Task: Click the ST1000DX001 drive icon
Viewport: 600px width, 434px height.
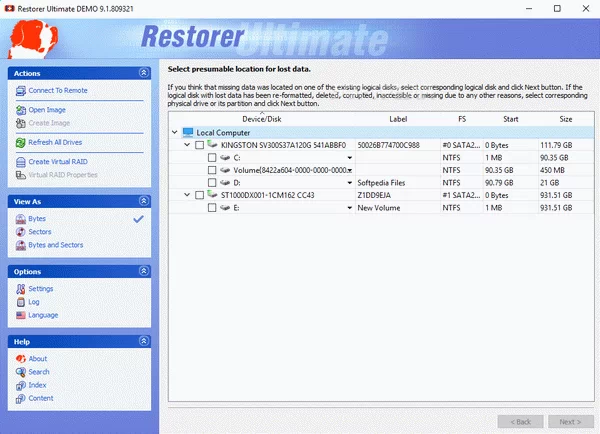Action: (212, 194)
